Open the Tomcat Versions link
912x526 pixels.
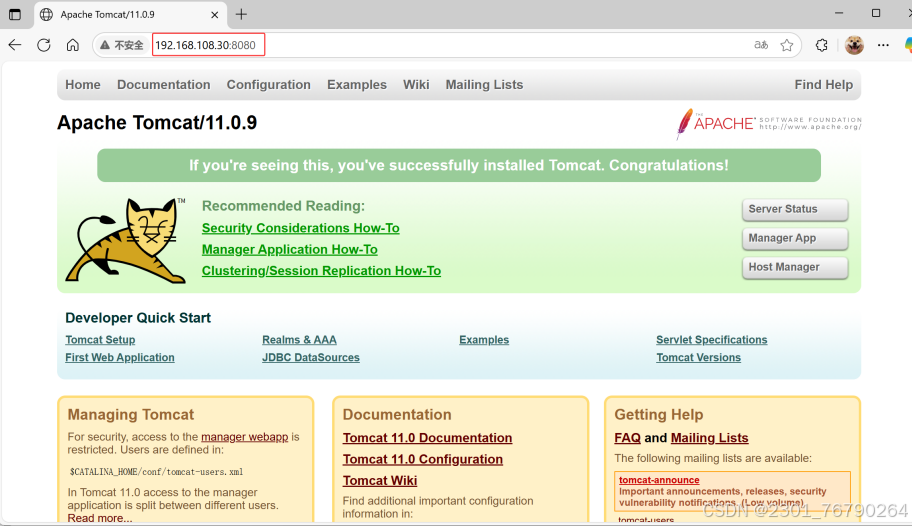[x=699, y=357]
